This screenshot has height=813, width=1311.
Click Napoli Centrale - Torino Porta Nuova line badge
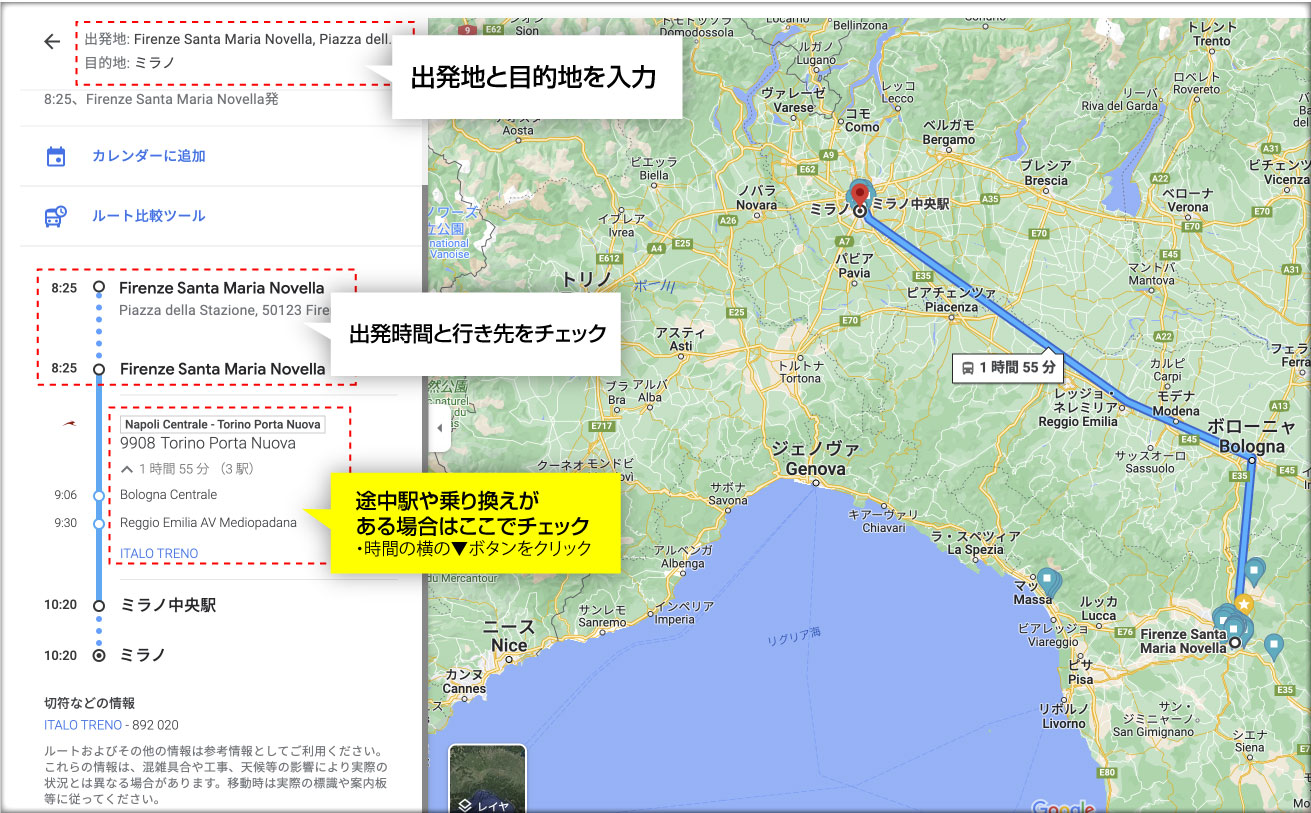point(222,424)
